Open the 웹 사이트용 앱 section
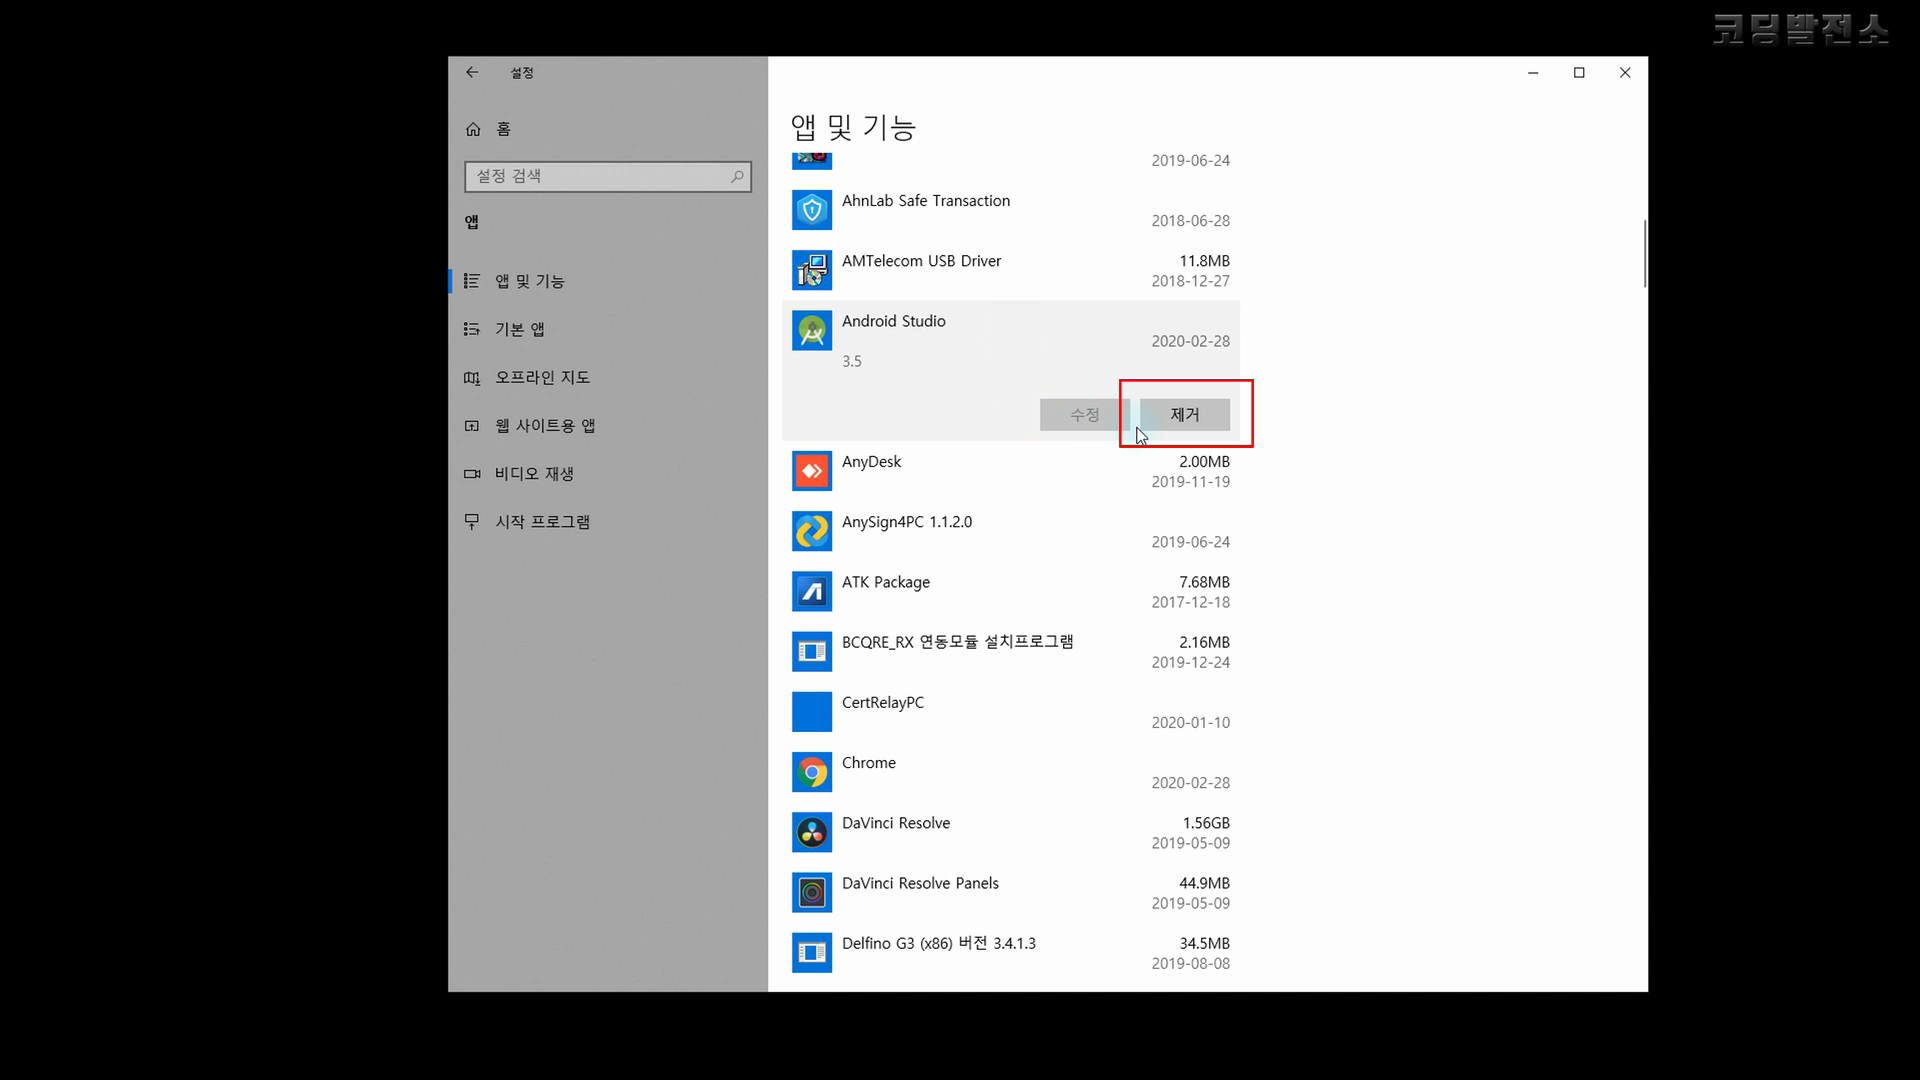 (608, 425)
